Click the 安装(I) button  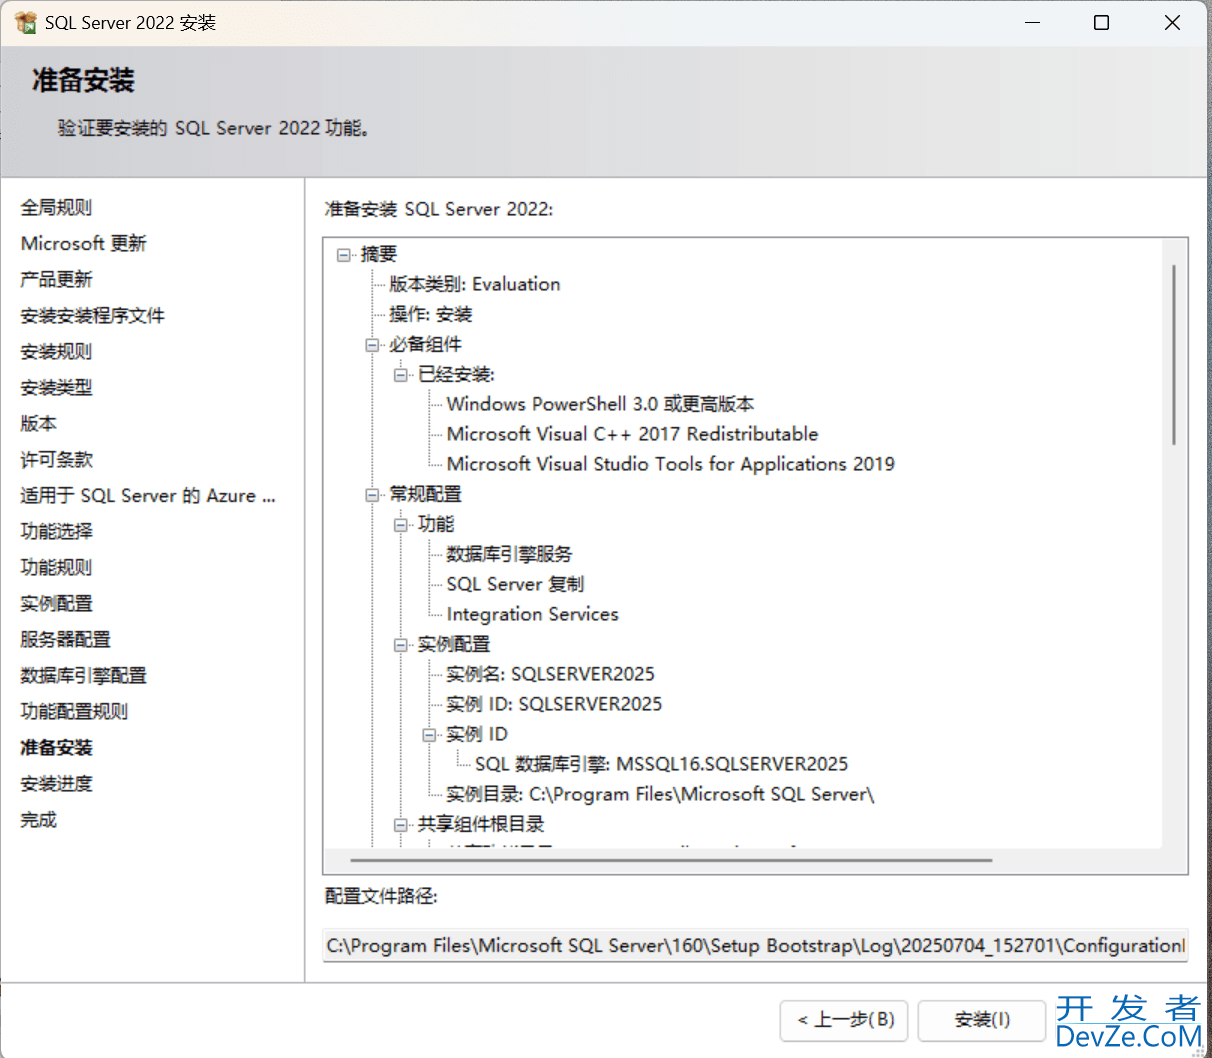(x=982, y=1020)
